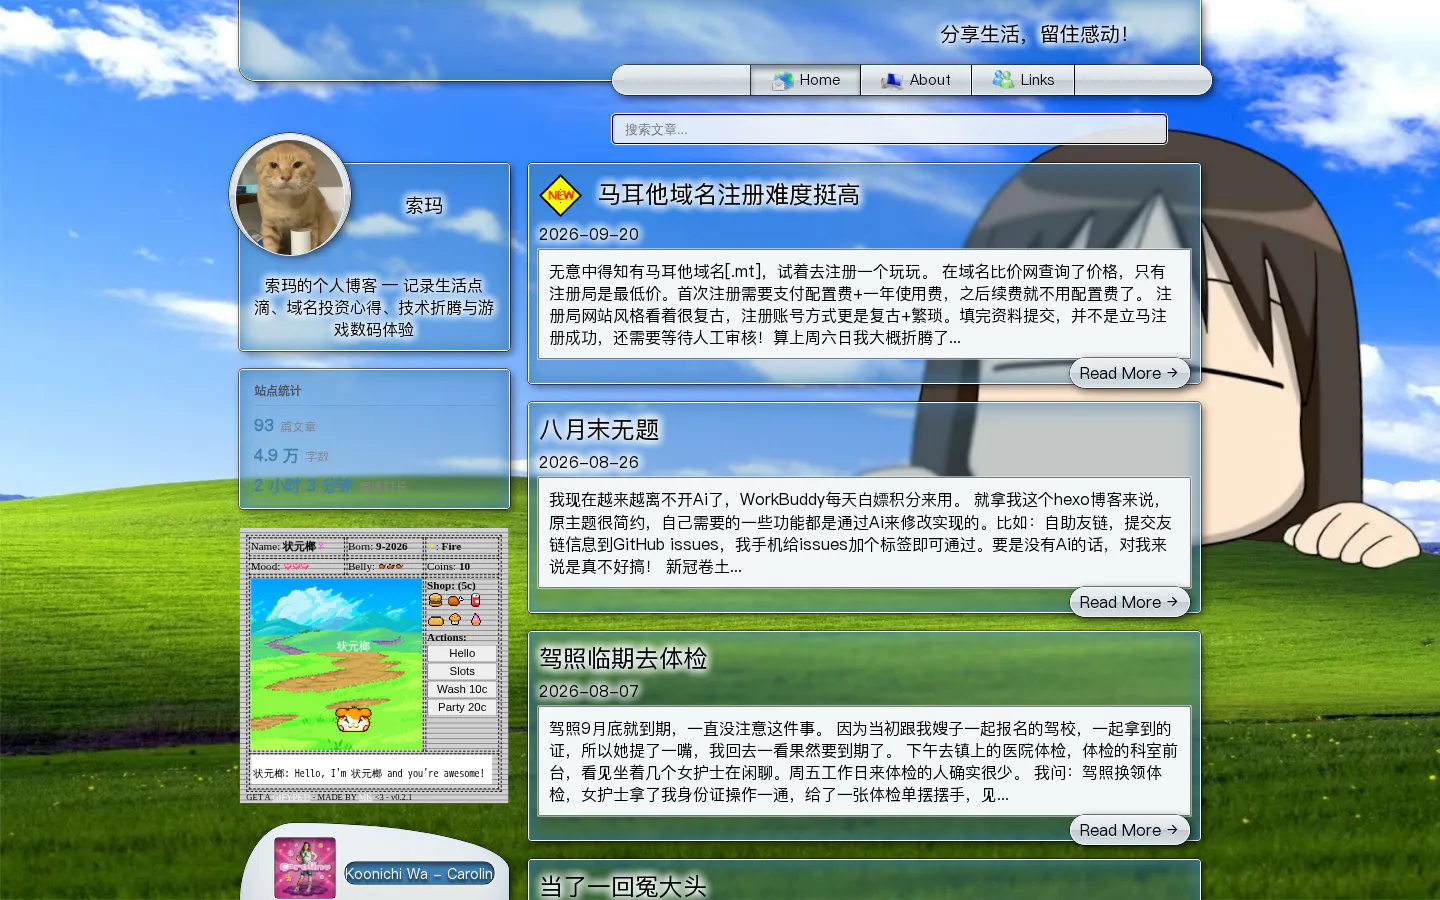This screenshot has height=900, width=1440.
Task: Open the About page
Action: tap(916, 80)
